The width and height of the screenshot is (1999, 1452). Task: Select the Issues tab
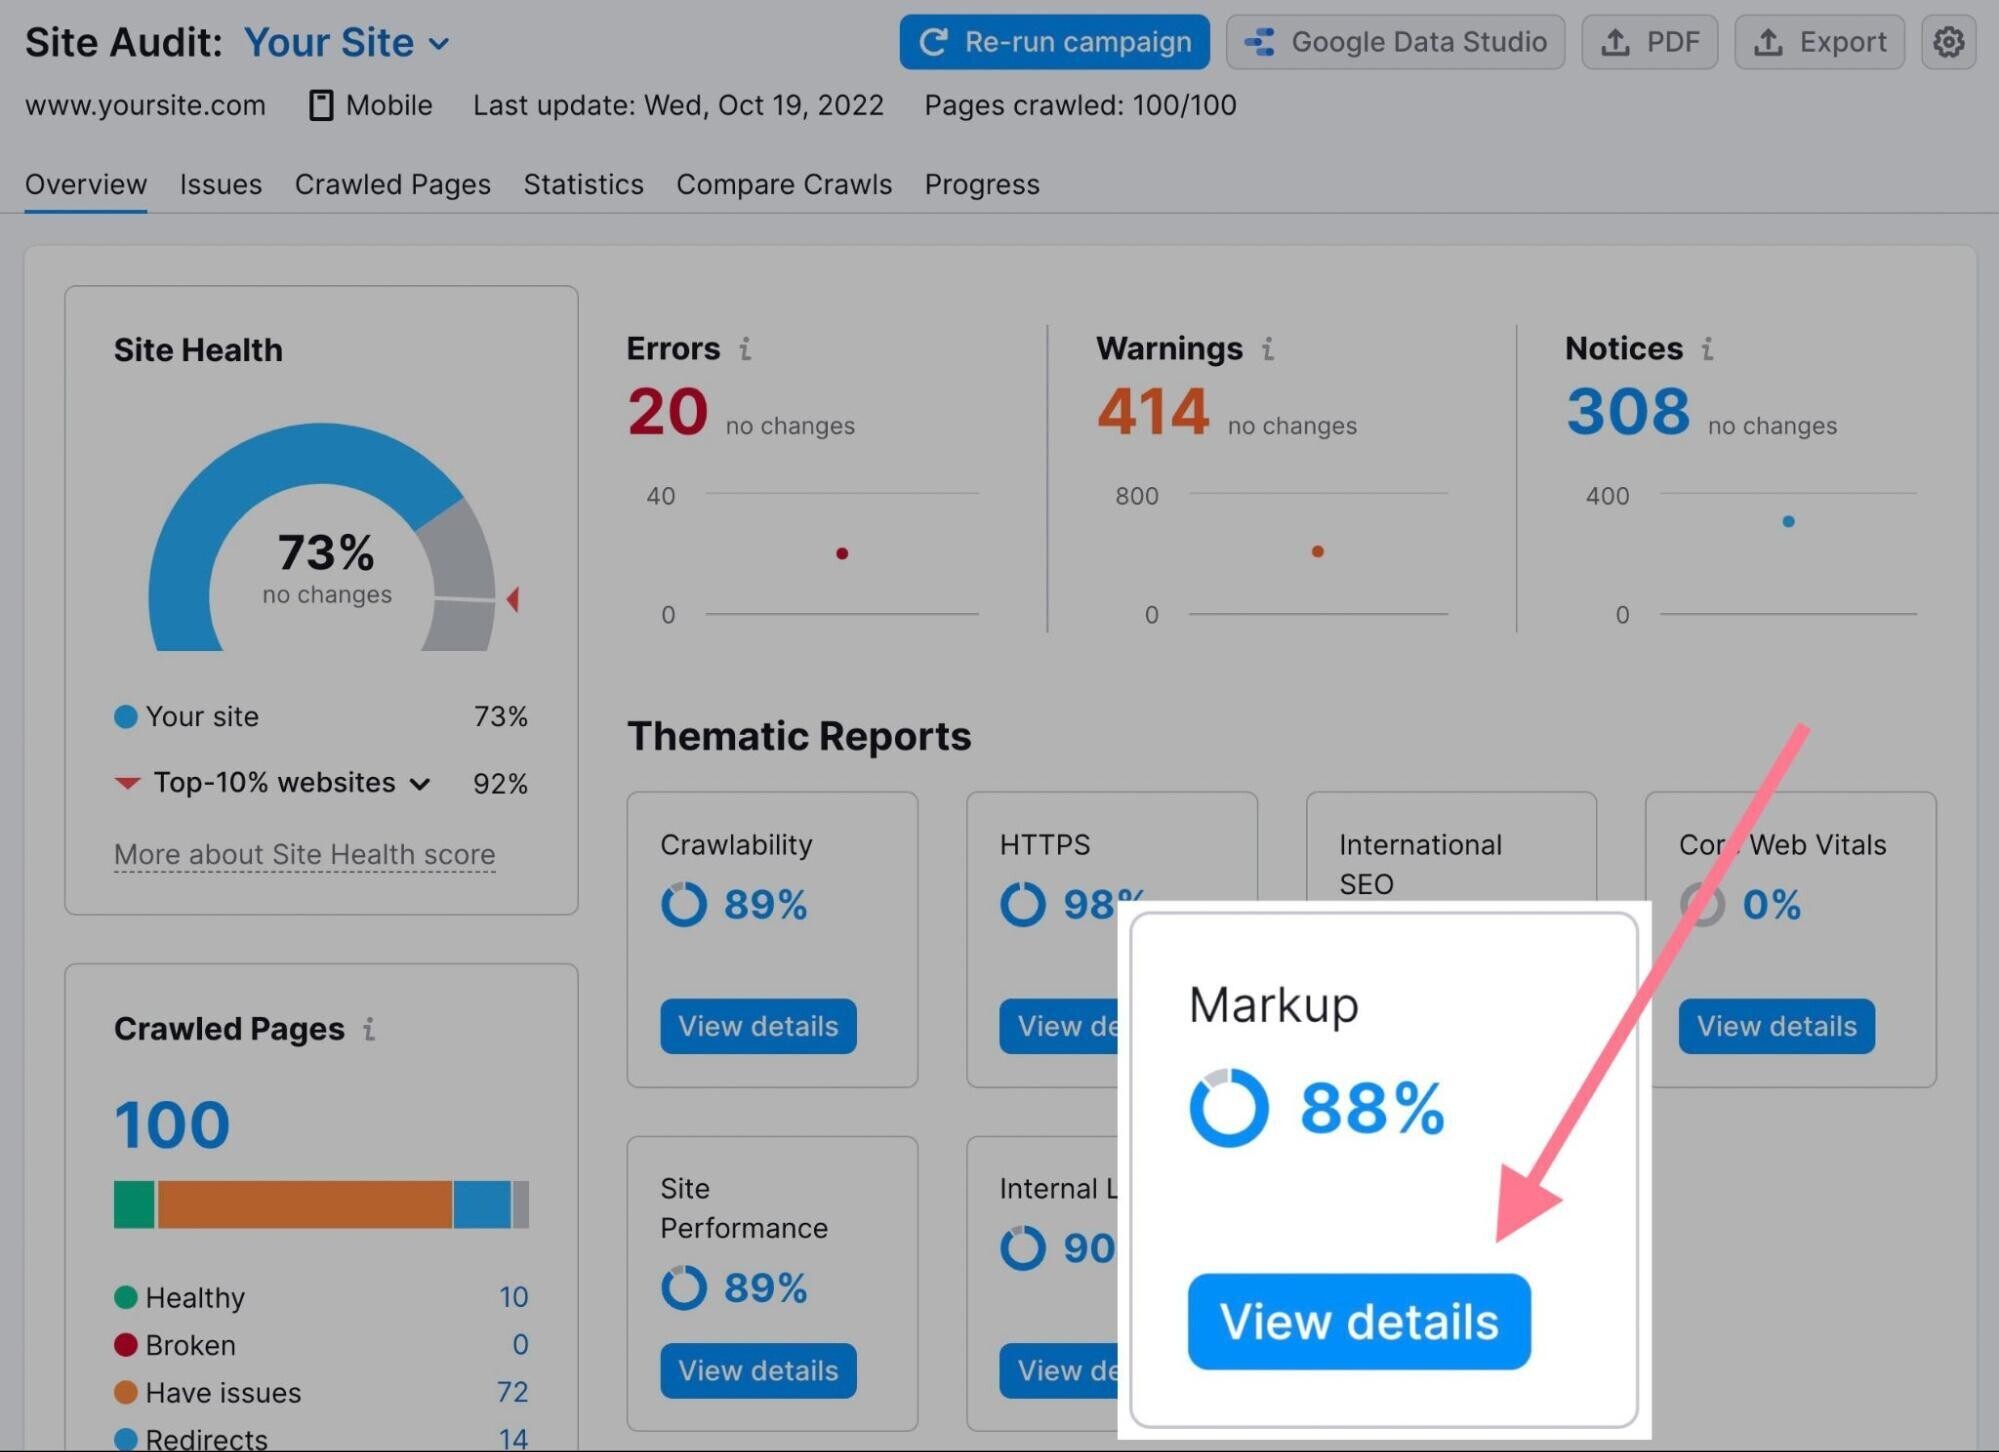tap(220, 183)
